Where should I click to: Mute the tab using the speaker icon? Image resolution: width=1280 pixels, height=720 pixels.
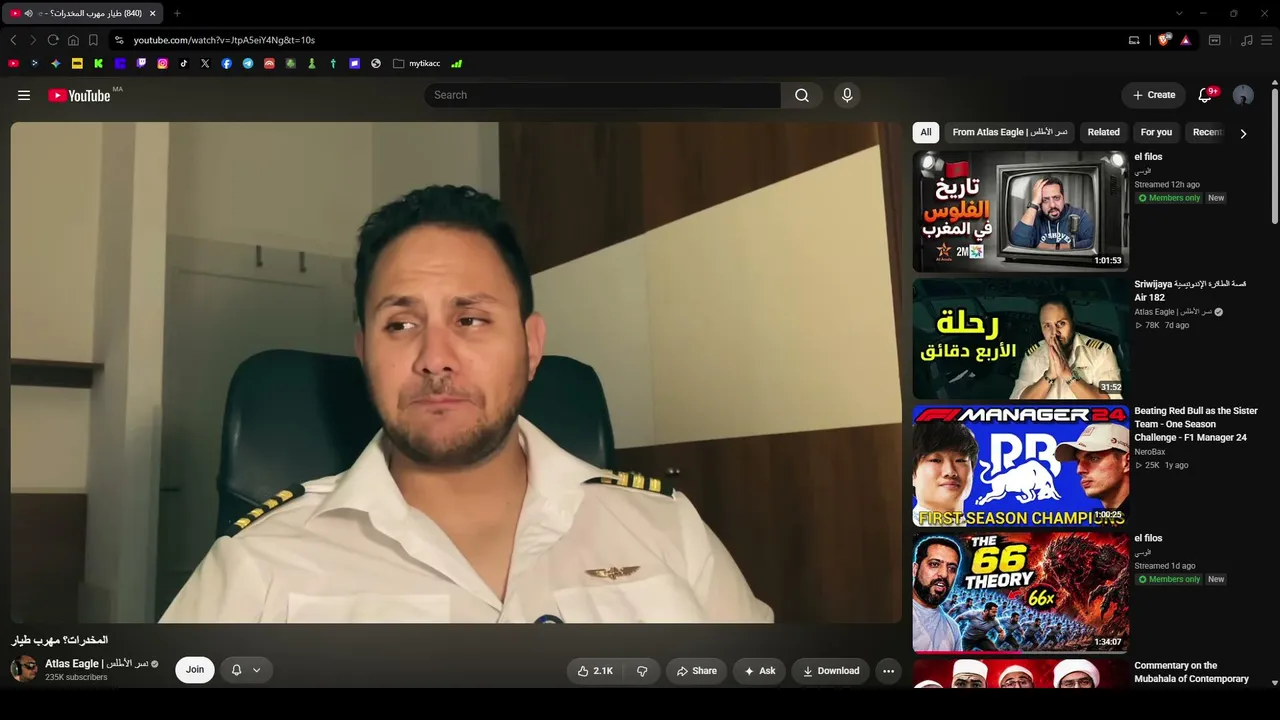28,13
